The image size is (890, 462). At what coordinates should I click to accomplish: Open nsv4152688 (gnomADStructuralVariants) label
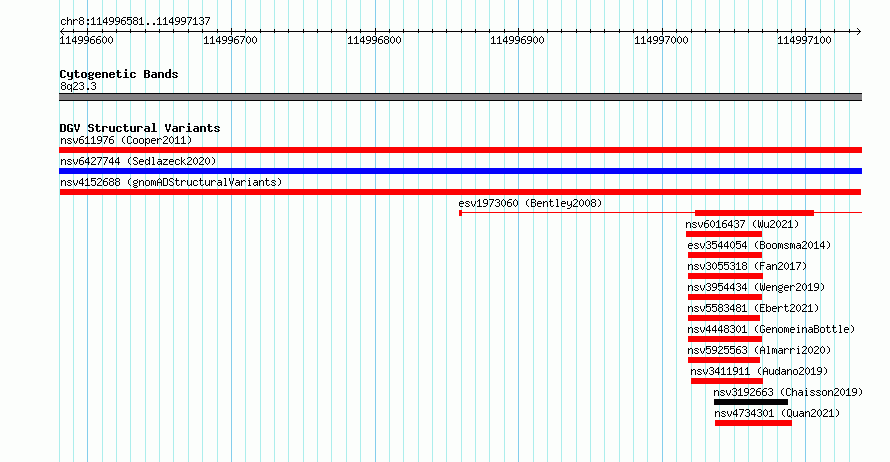171,182
